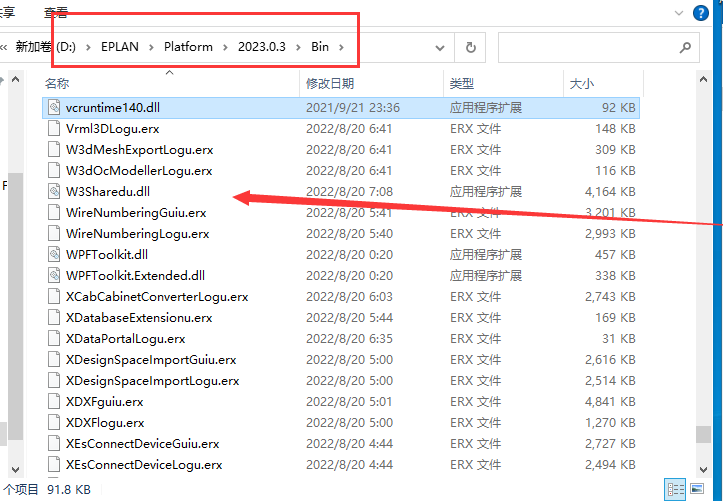Open the 查看 ribbon tab
Image resolution: width=723 pixels, height=501 pixels.
[56, 12]
